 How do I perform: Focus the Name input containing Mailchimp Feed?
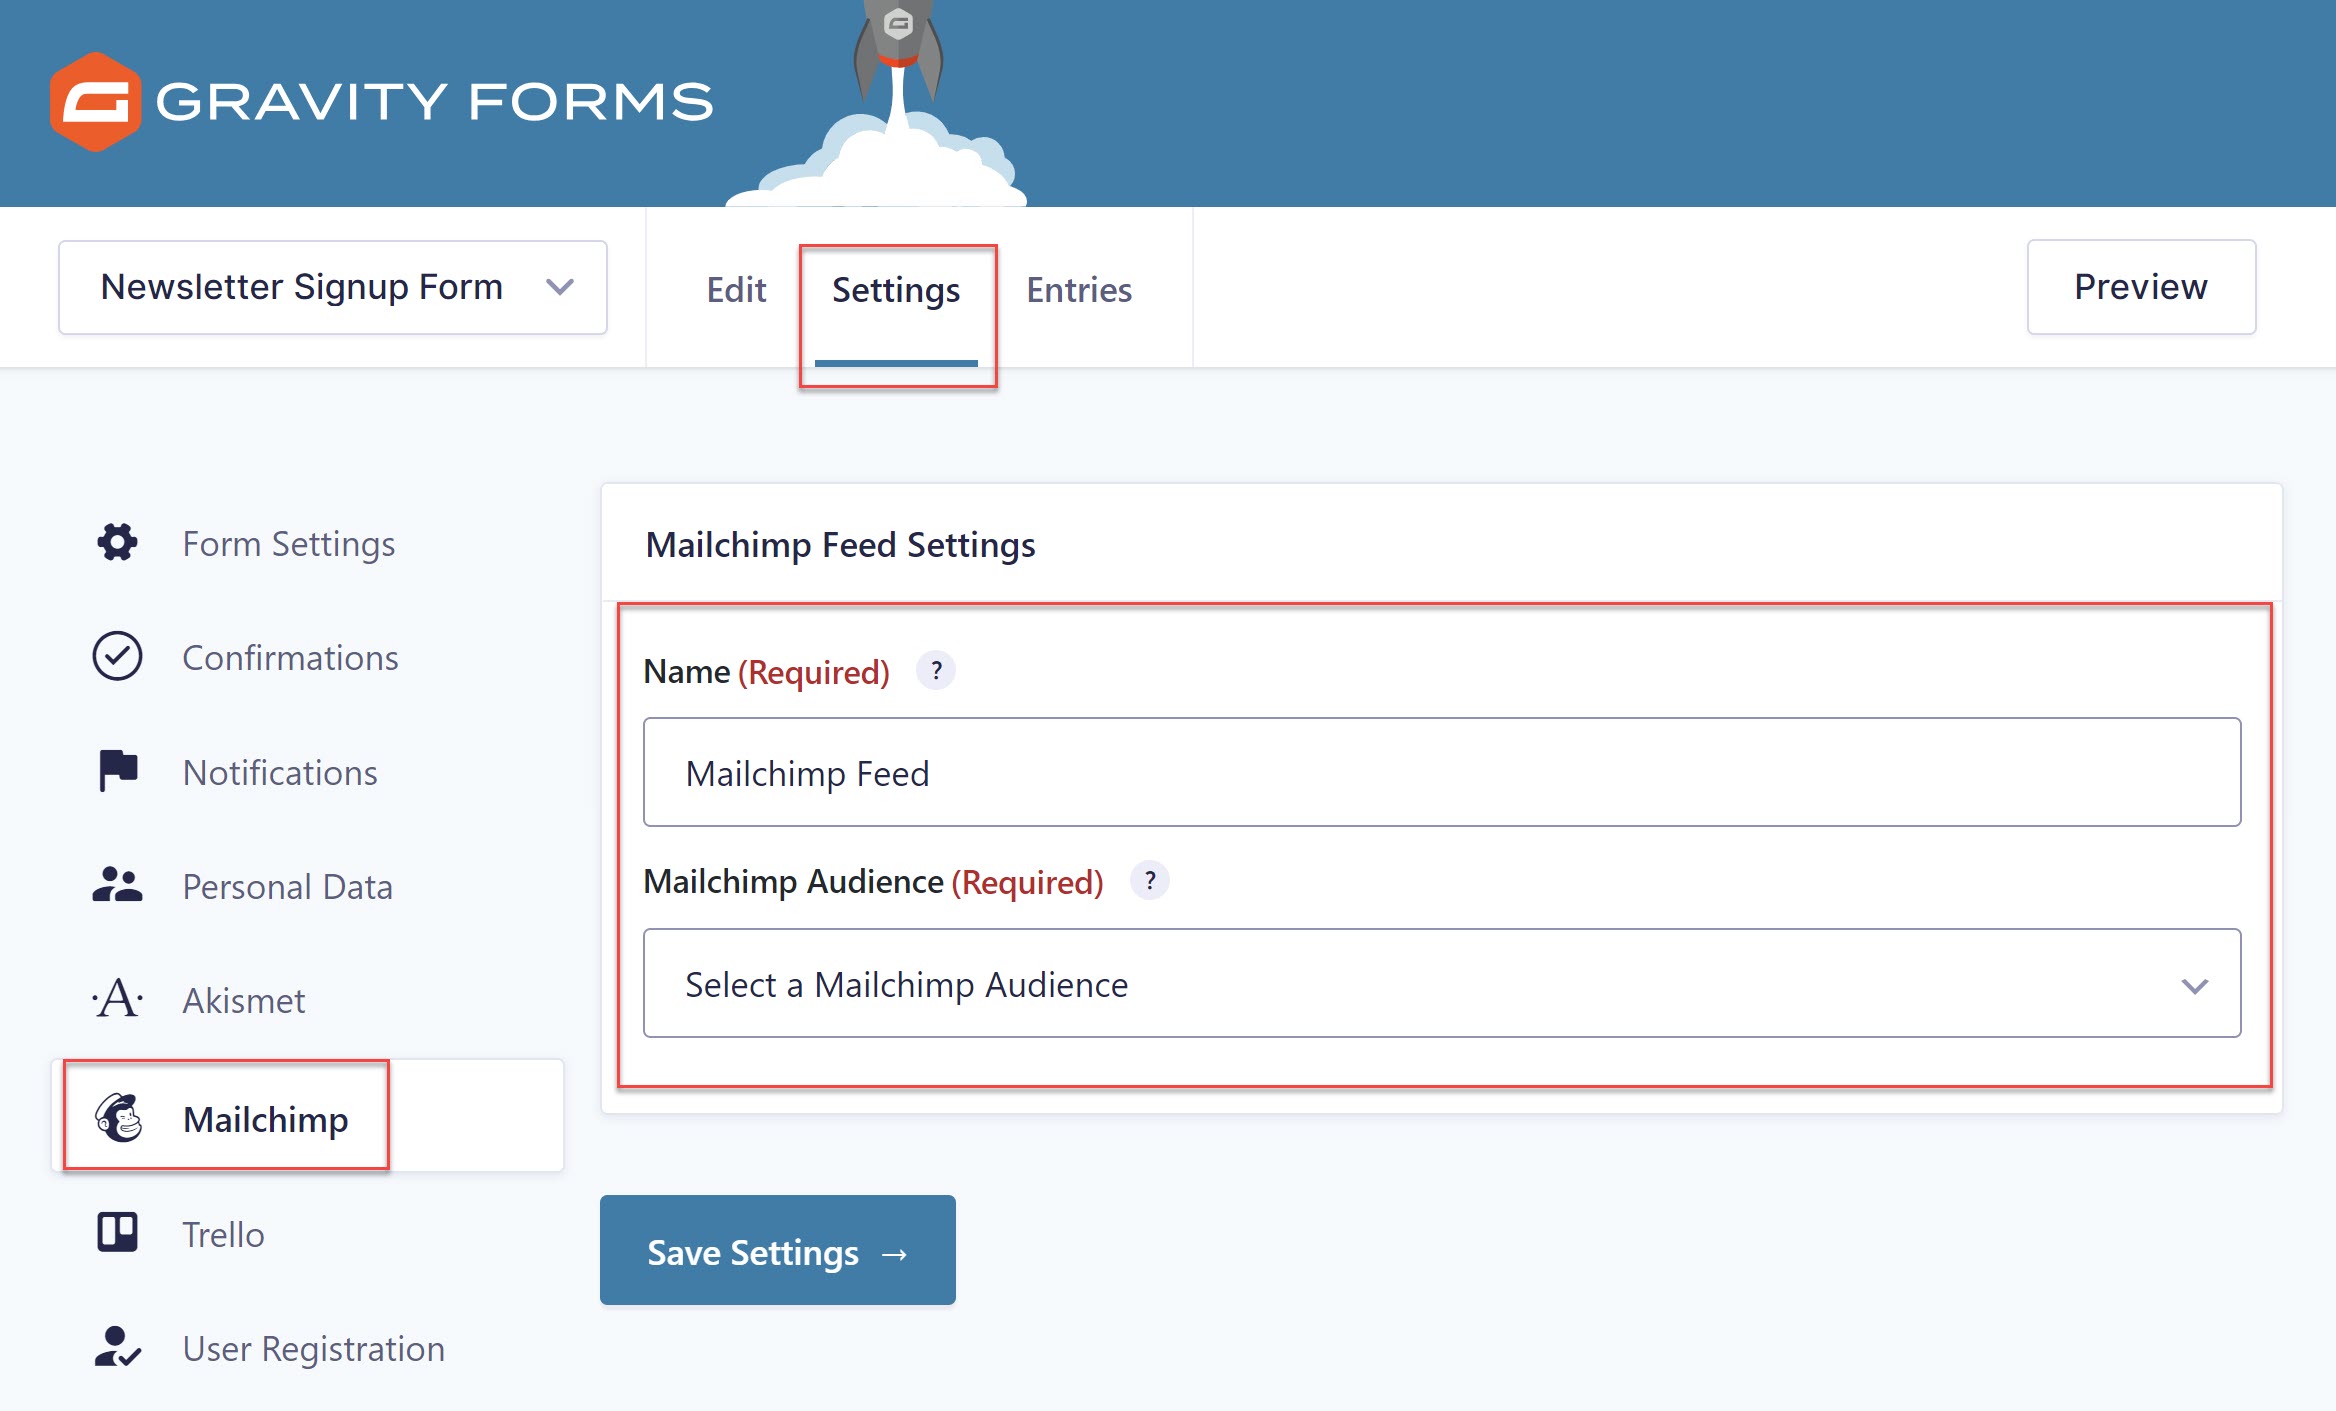(x=1442, y=772)
